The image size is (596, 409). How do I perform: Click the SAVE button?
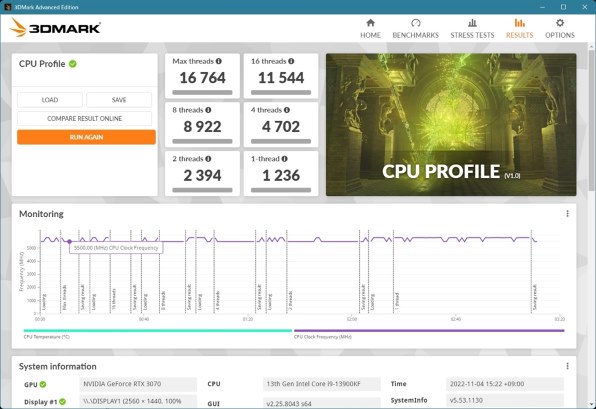point(119,100)
